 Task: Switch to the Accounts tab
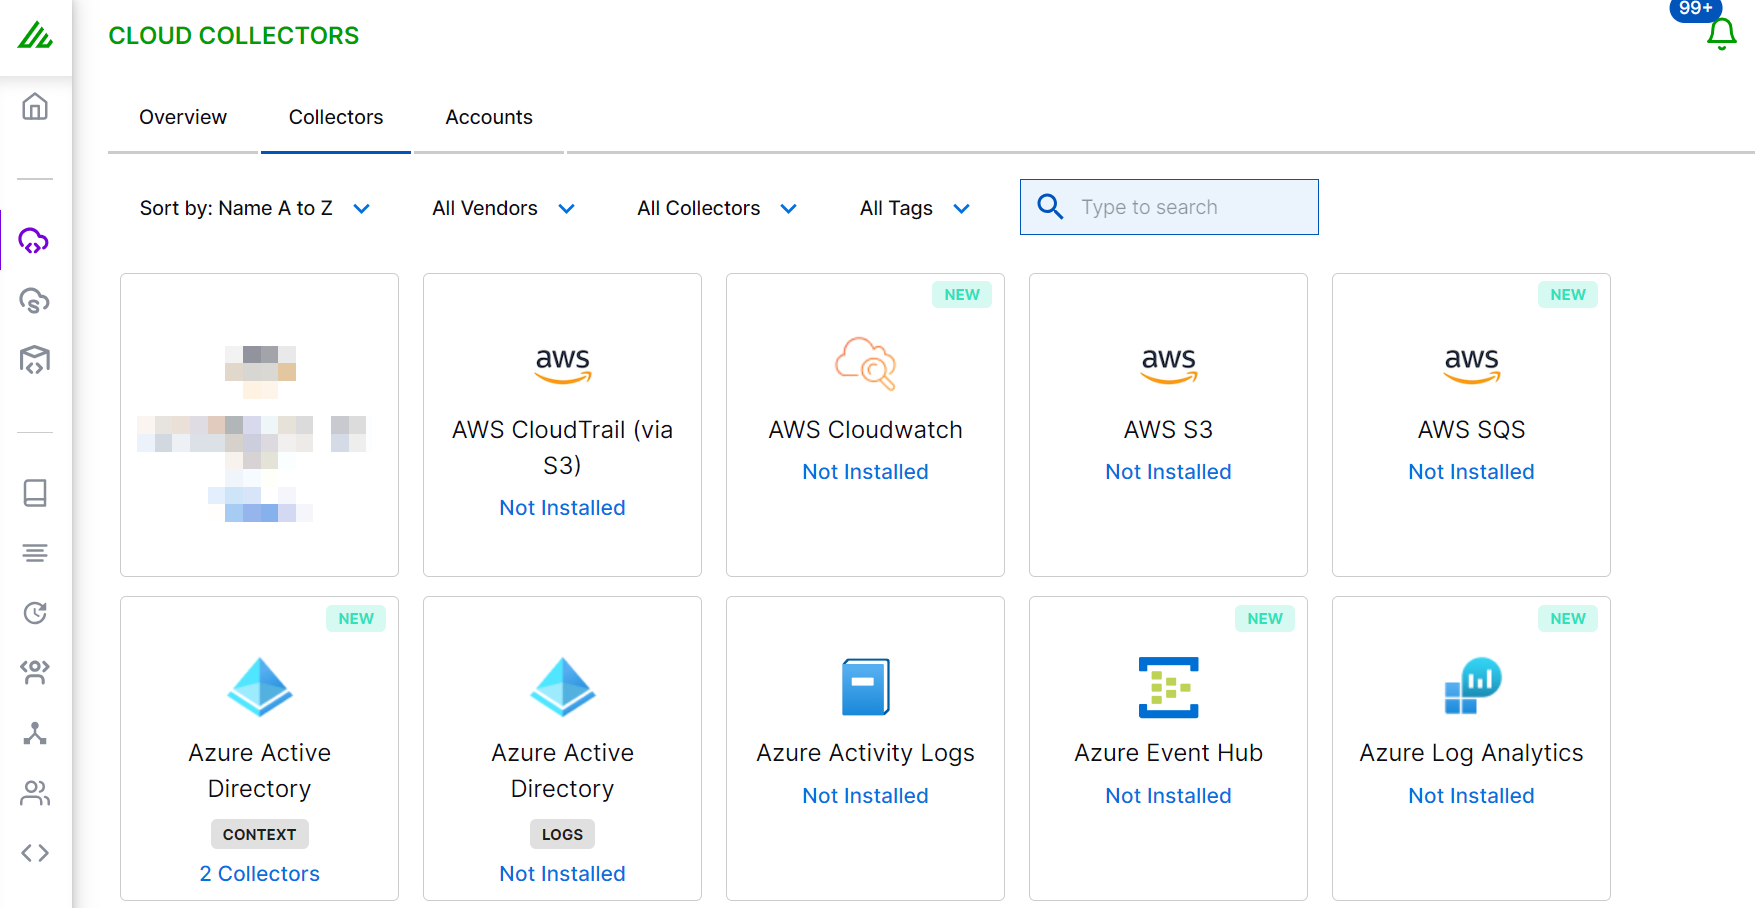click(489, 117)
